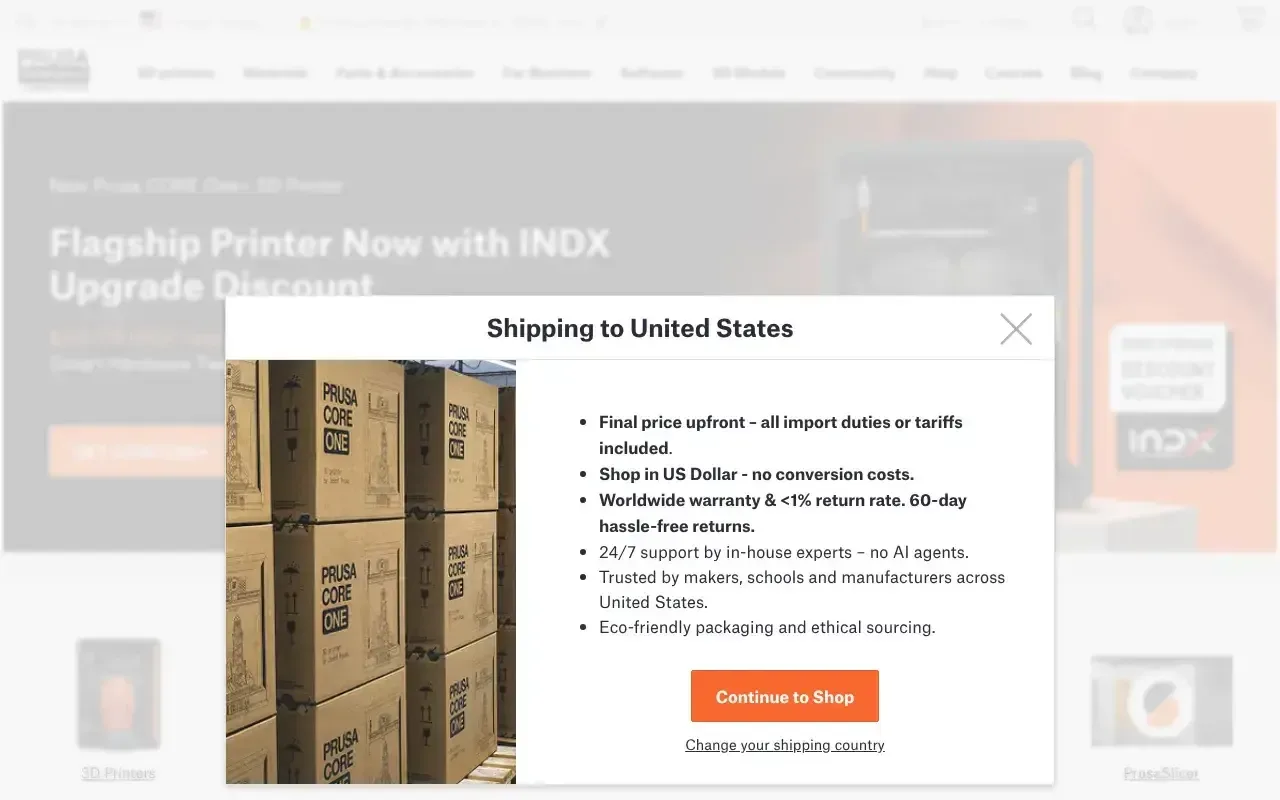The height and width of the screenshot is (800, 1280).
Task: Click the Continue to Shop button
Action: 785,696
